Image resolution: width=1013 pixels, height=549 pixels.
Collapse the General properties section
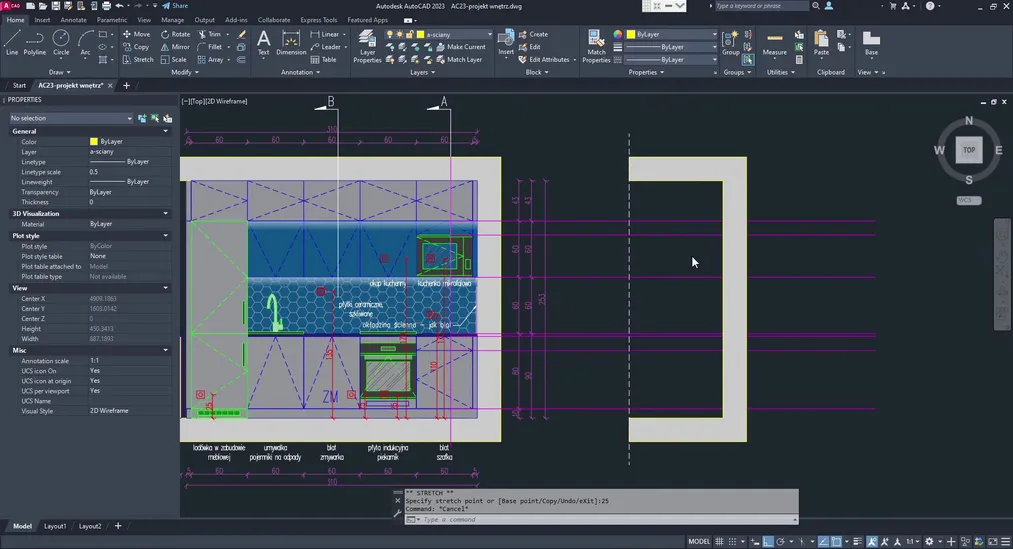[166, 131]
